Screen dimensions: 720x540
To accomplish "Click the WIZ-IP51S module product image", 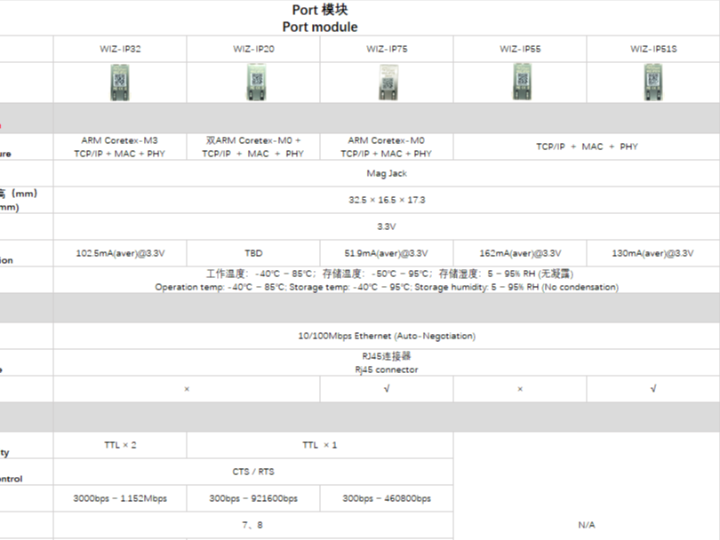I will [653, 82].
